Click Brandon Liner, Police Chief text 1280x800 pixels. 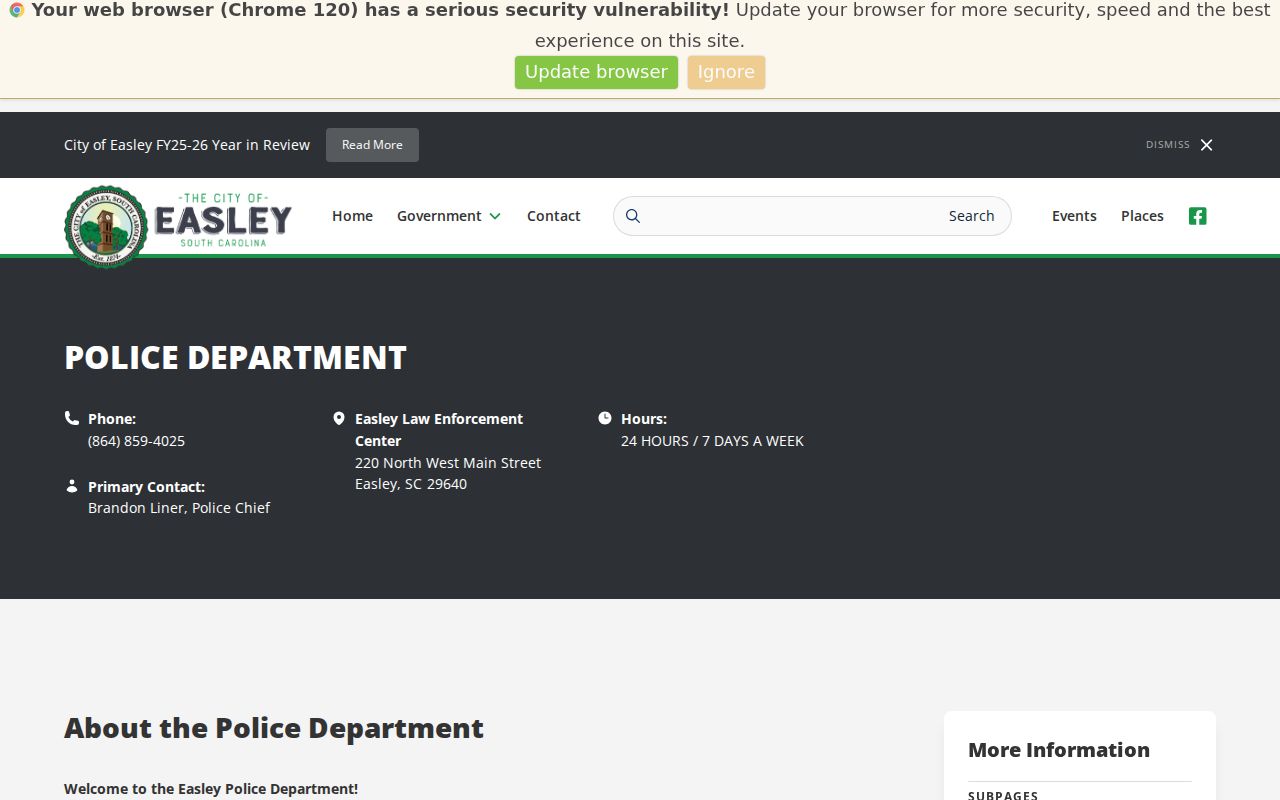point(179,508)
